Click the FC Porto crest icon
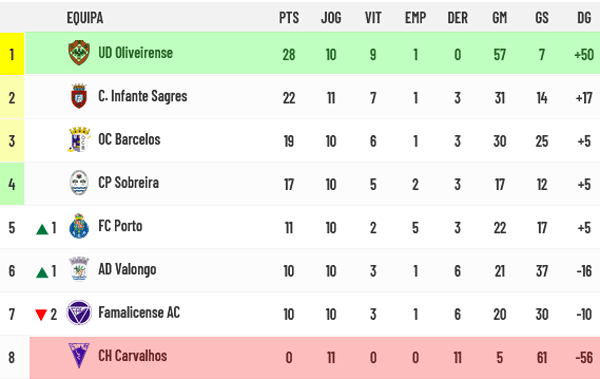Screen dimensions: 600x379 click(79, 226)
